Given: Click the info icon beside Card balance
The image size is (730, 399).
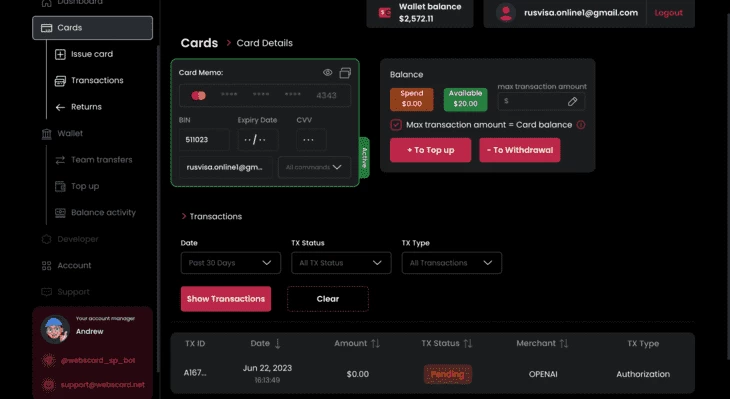Looking at the screenshot, I should point(581,125).
